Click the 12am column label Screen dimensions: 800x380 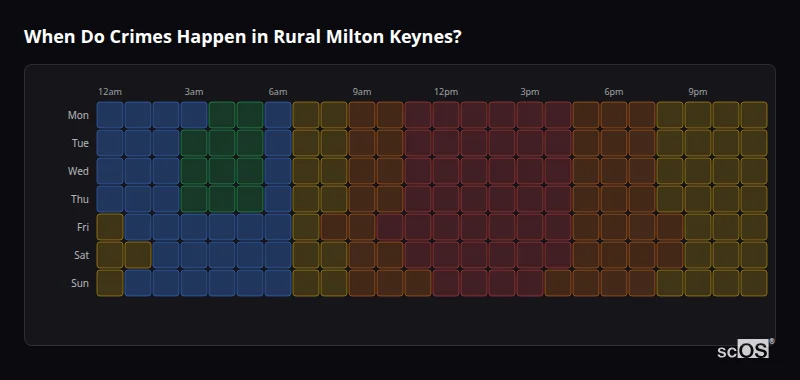pyautogui.click(x=110, y=92)
